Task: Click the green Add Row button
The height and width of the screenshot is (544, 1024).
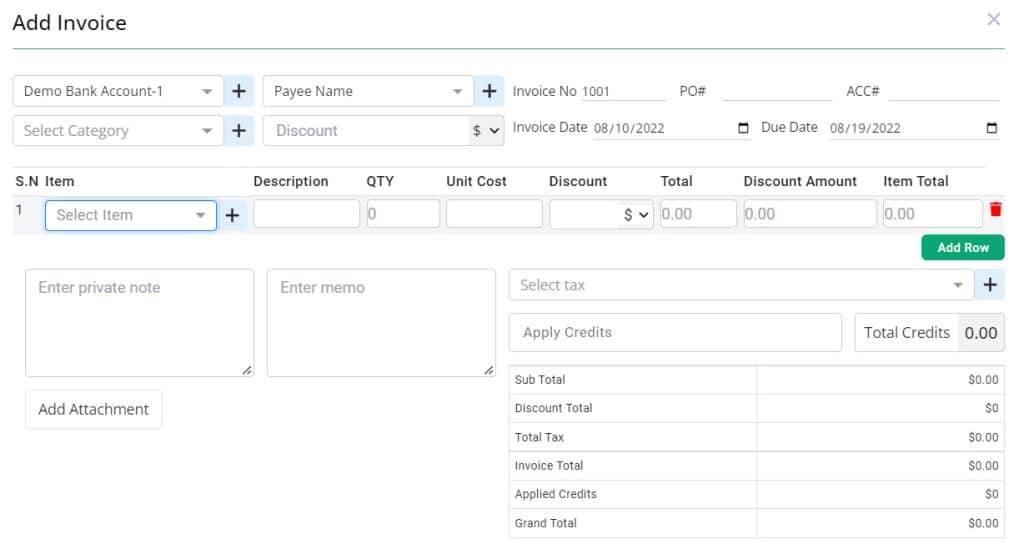Action: point(962,247)
